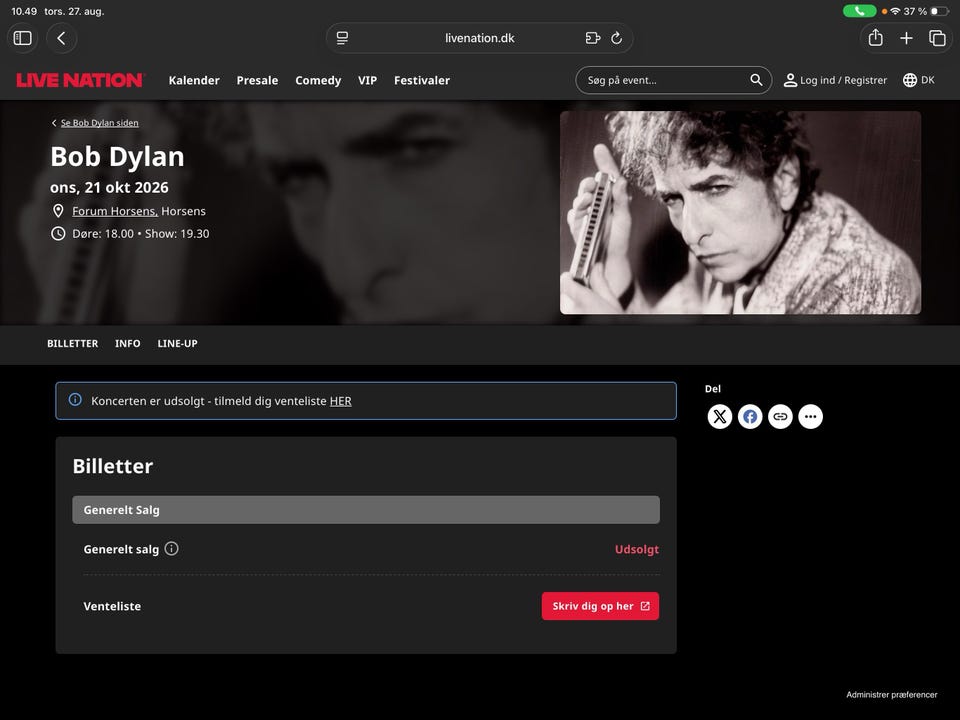
Task: Open more sharing options
Action: [x=811, y=417]
